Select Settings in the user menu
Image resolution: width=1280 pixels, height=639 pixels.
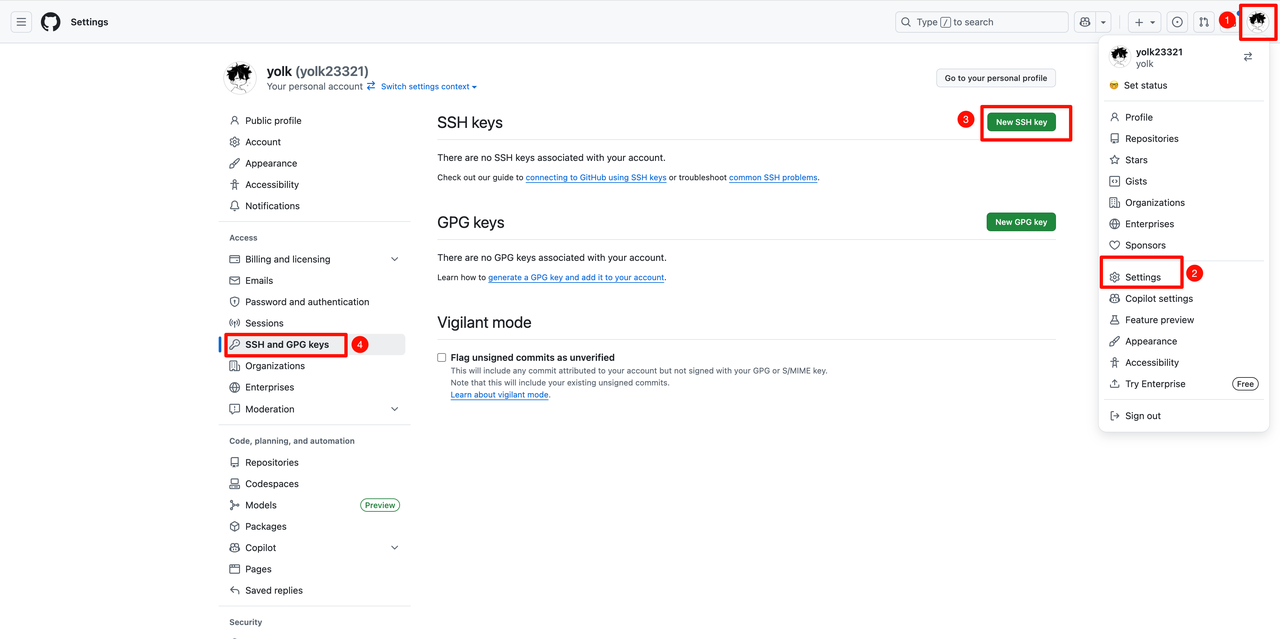[x=1143, y=277]
